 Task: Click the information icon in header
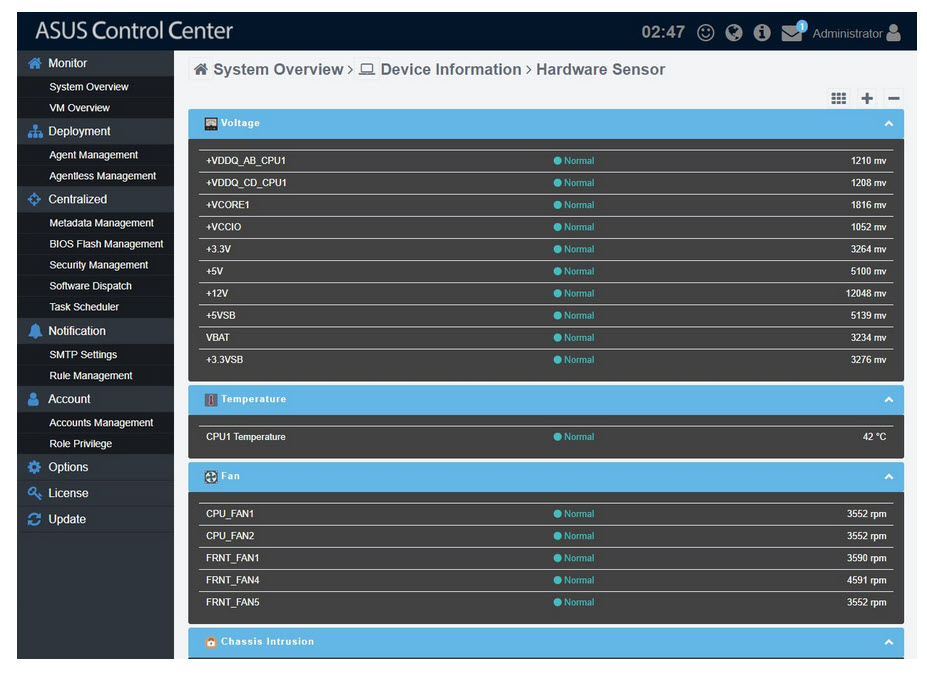[761, 33]
